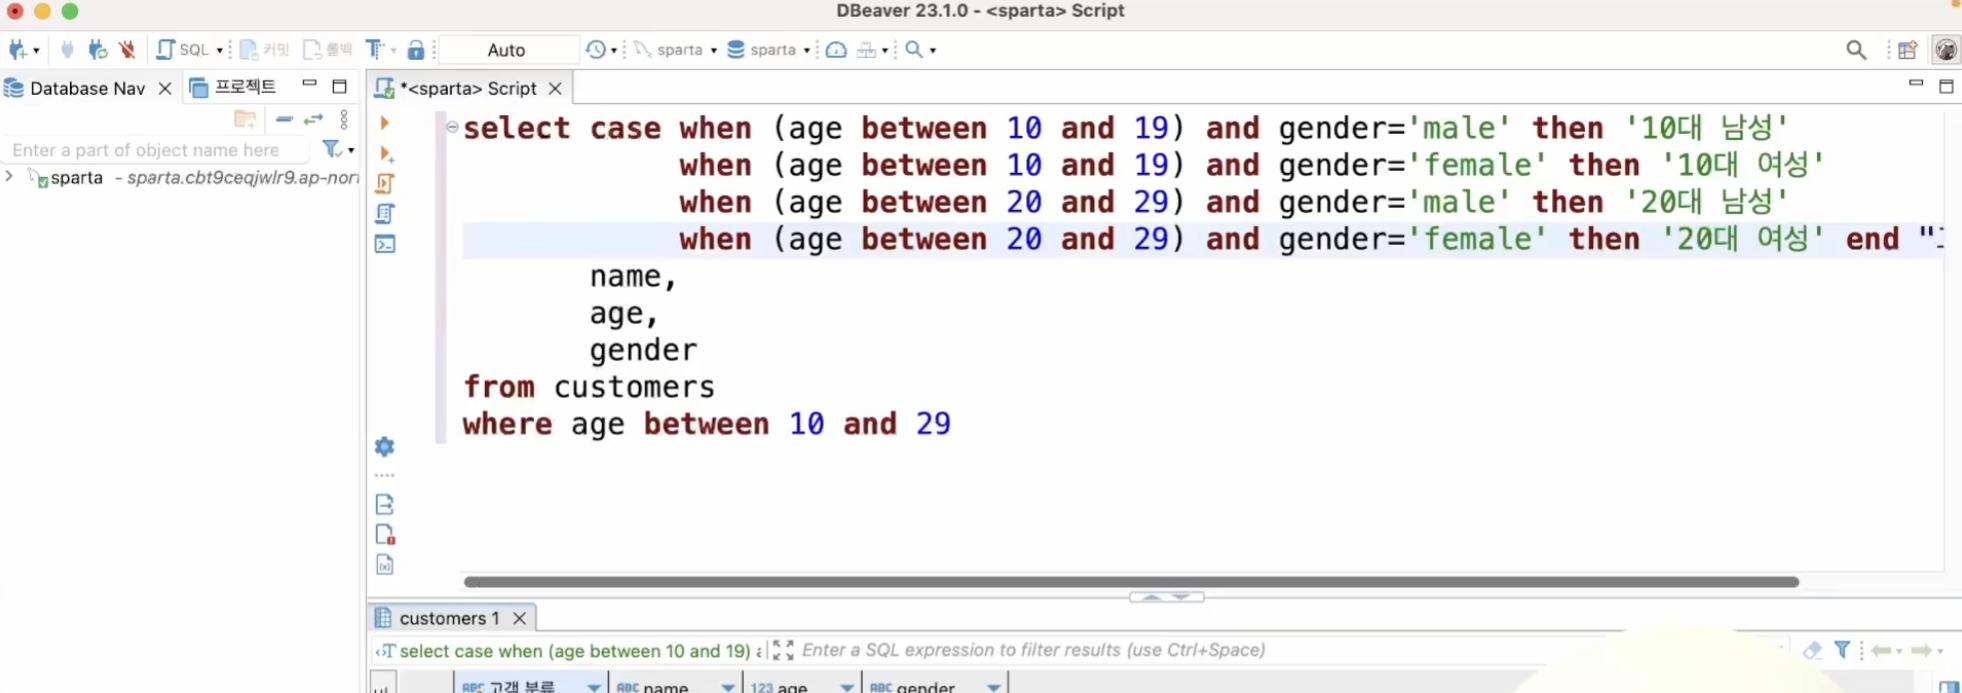Click the explain execution plan icon

tap(385, 213)
